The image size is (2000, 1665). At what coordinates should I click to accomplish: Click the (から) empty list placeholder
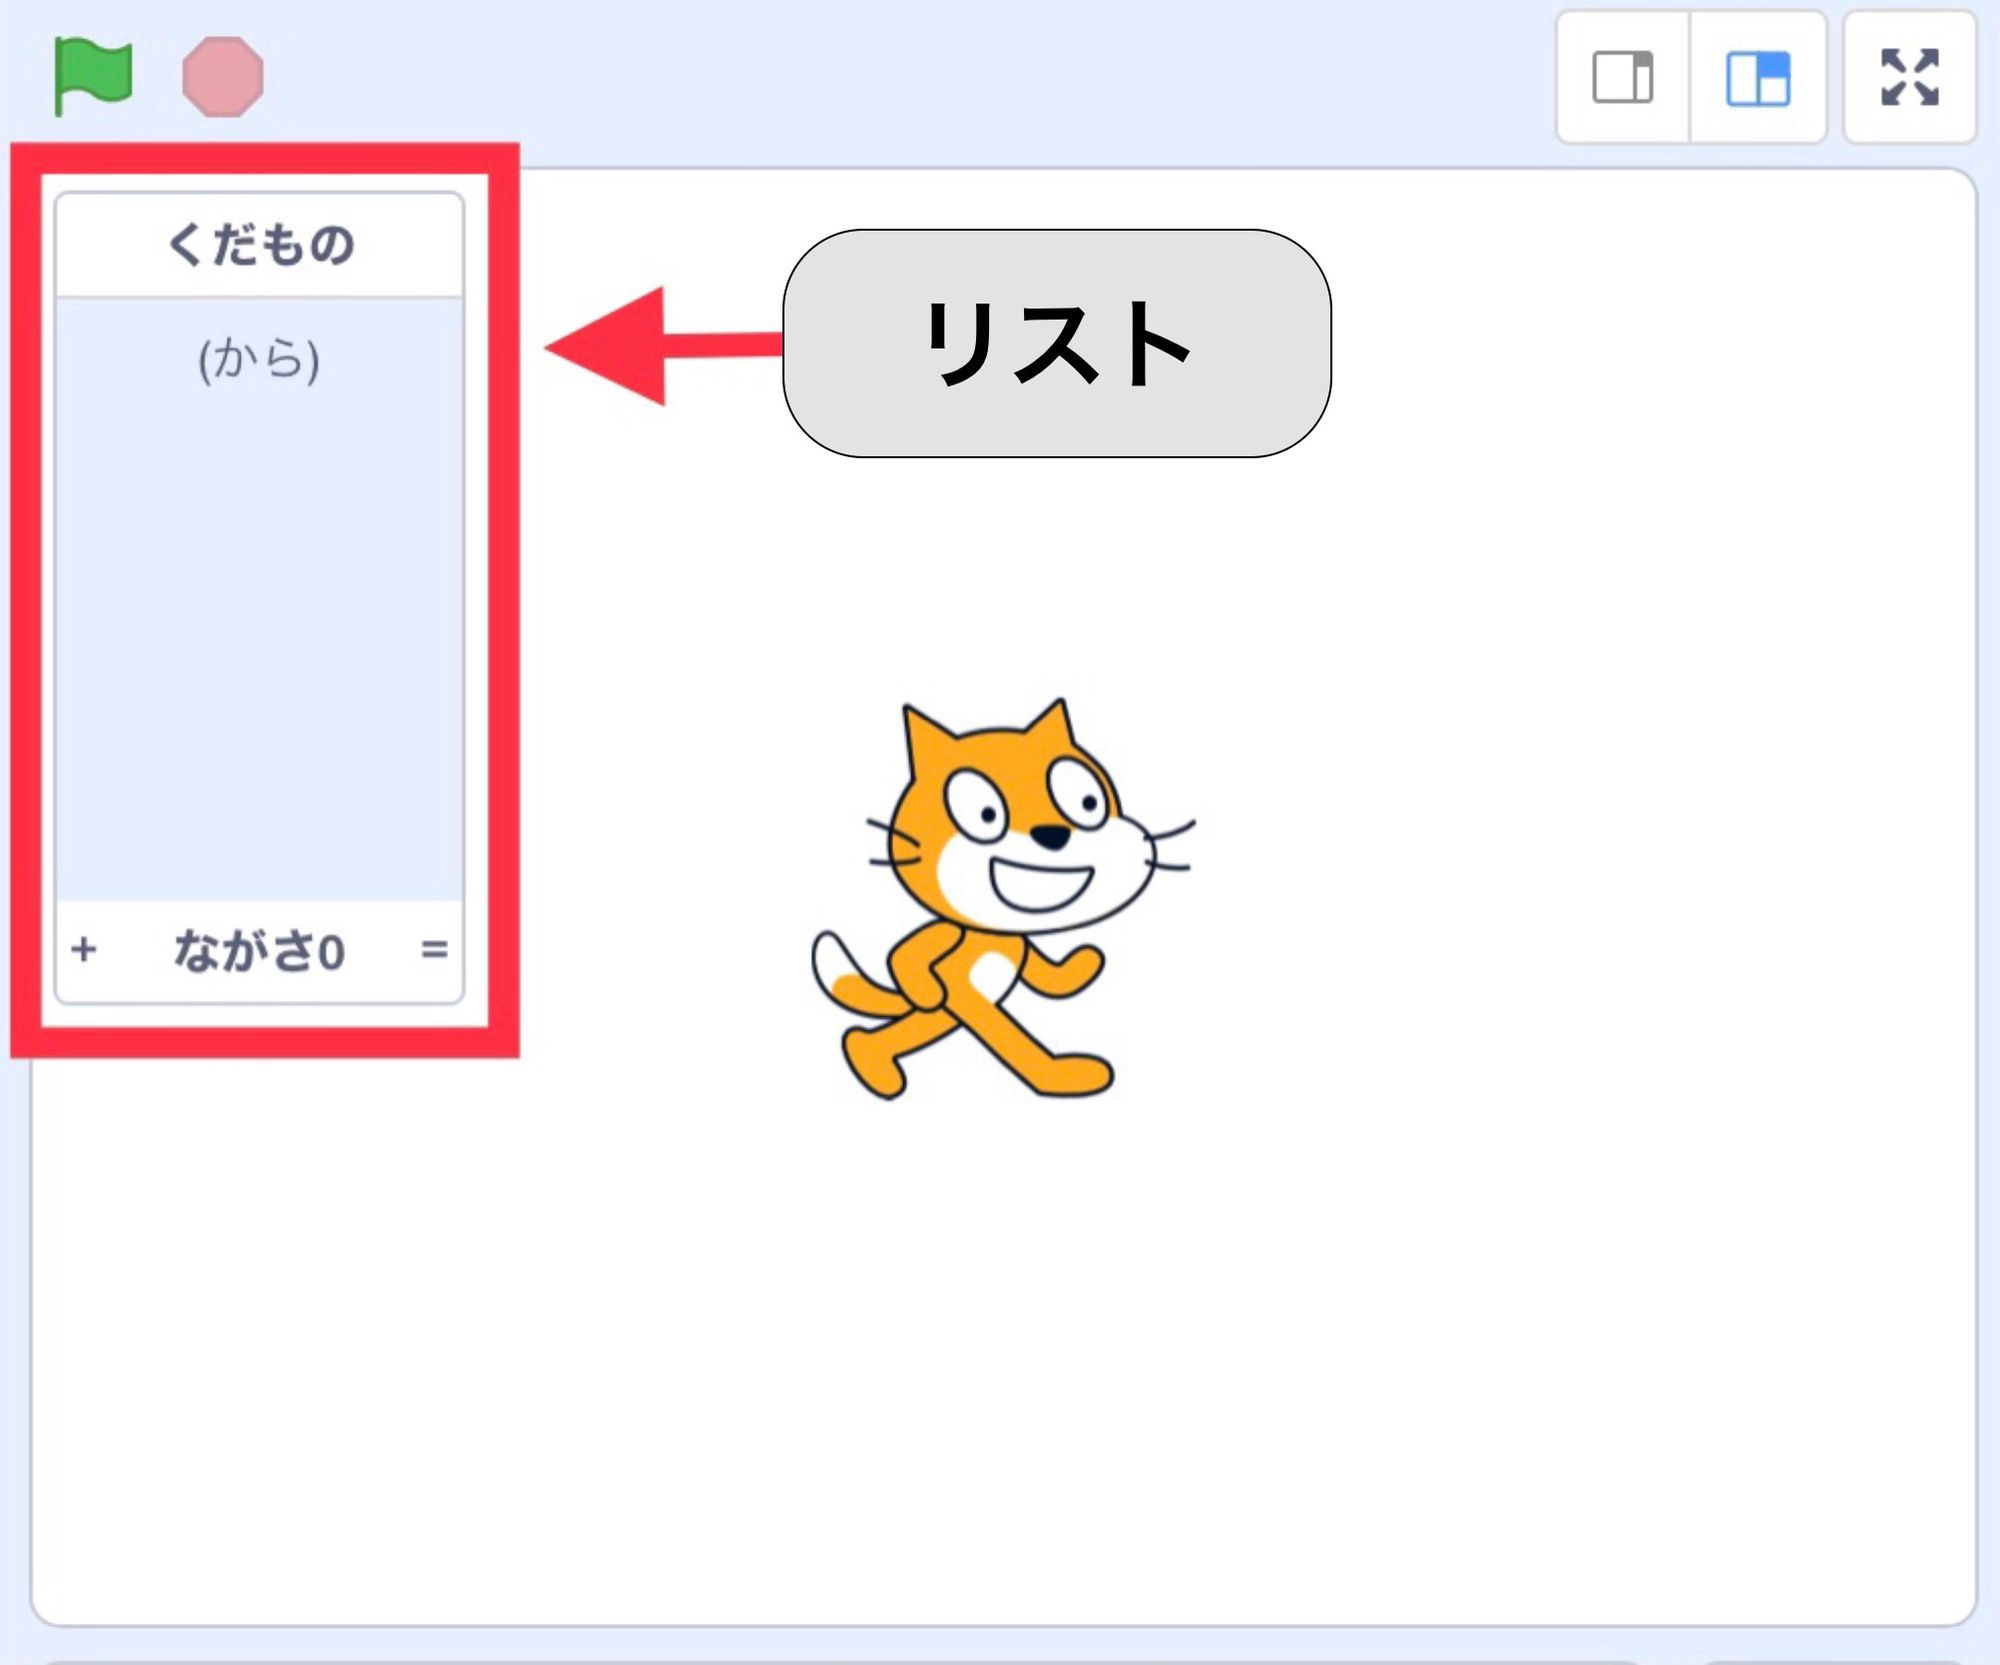(259, 360)
